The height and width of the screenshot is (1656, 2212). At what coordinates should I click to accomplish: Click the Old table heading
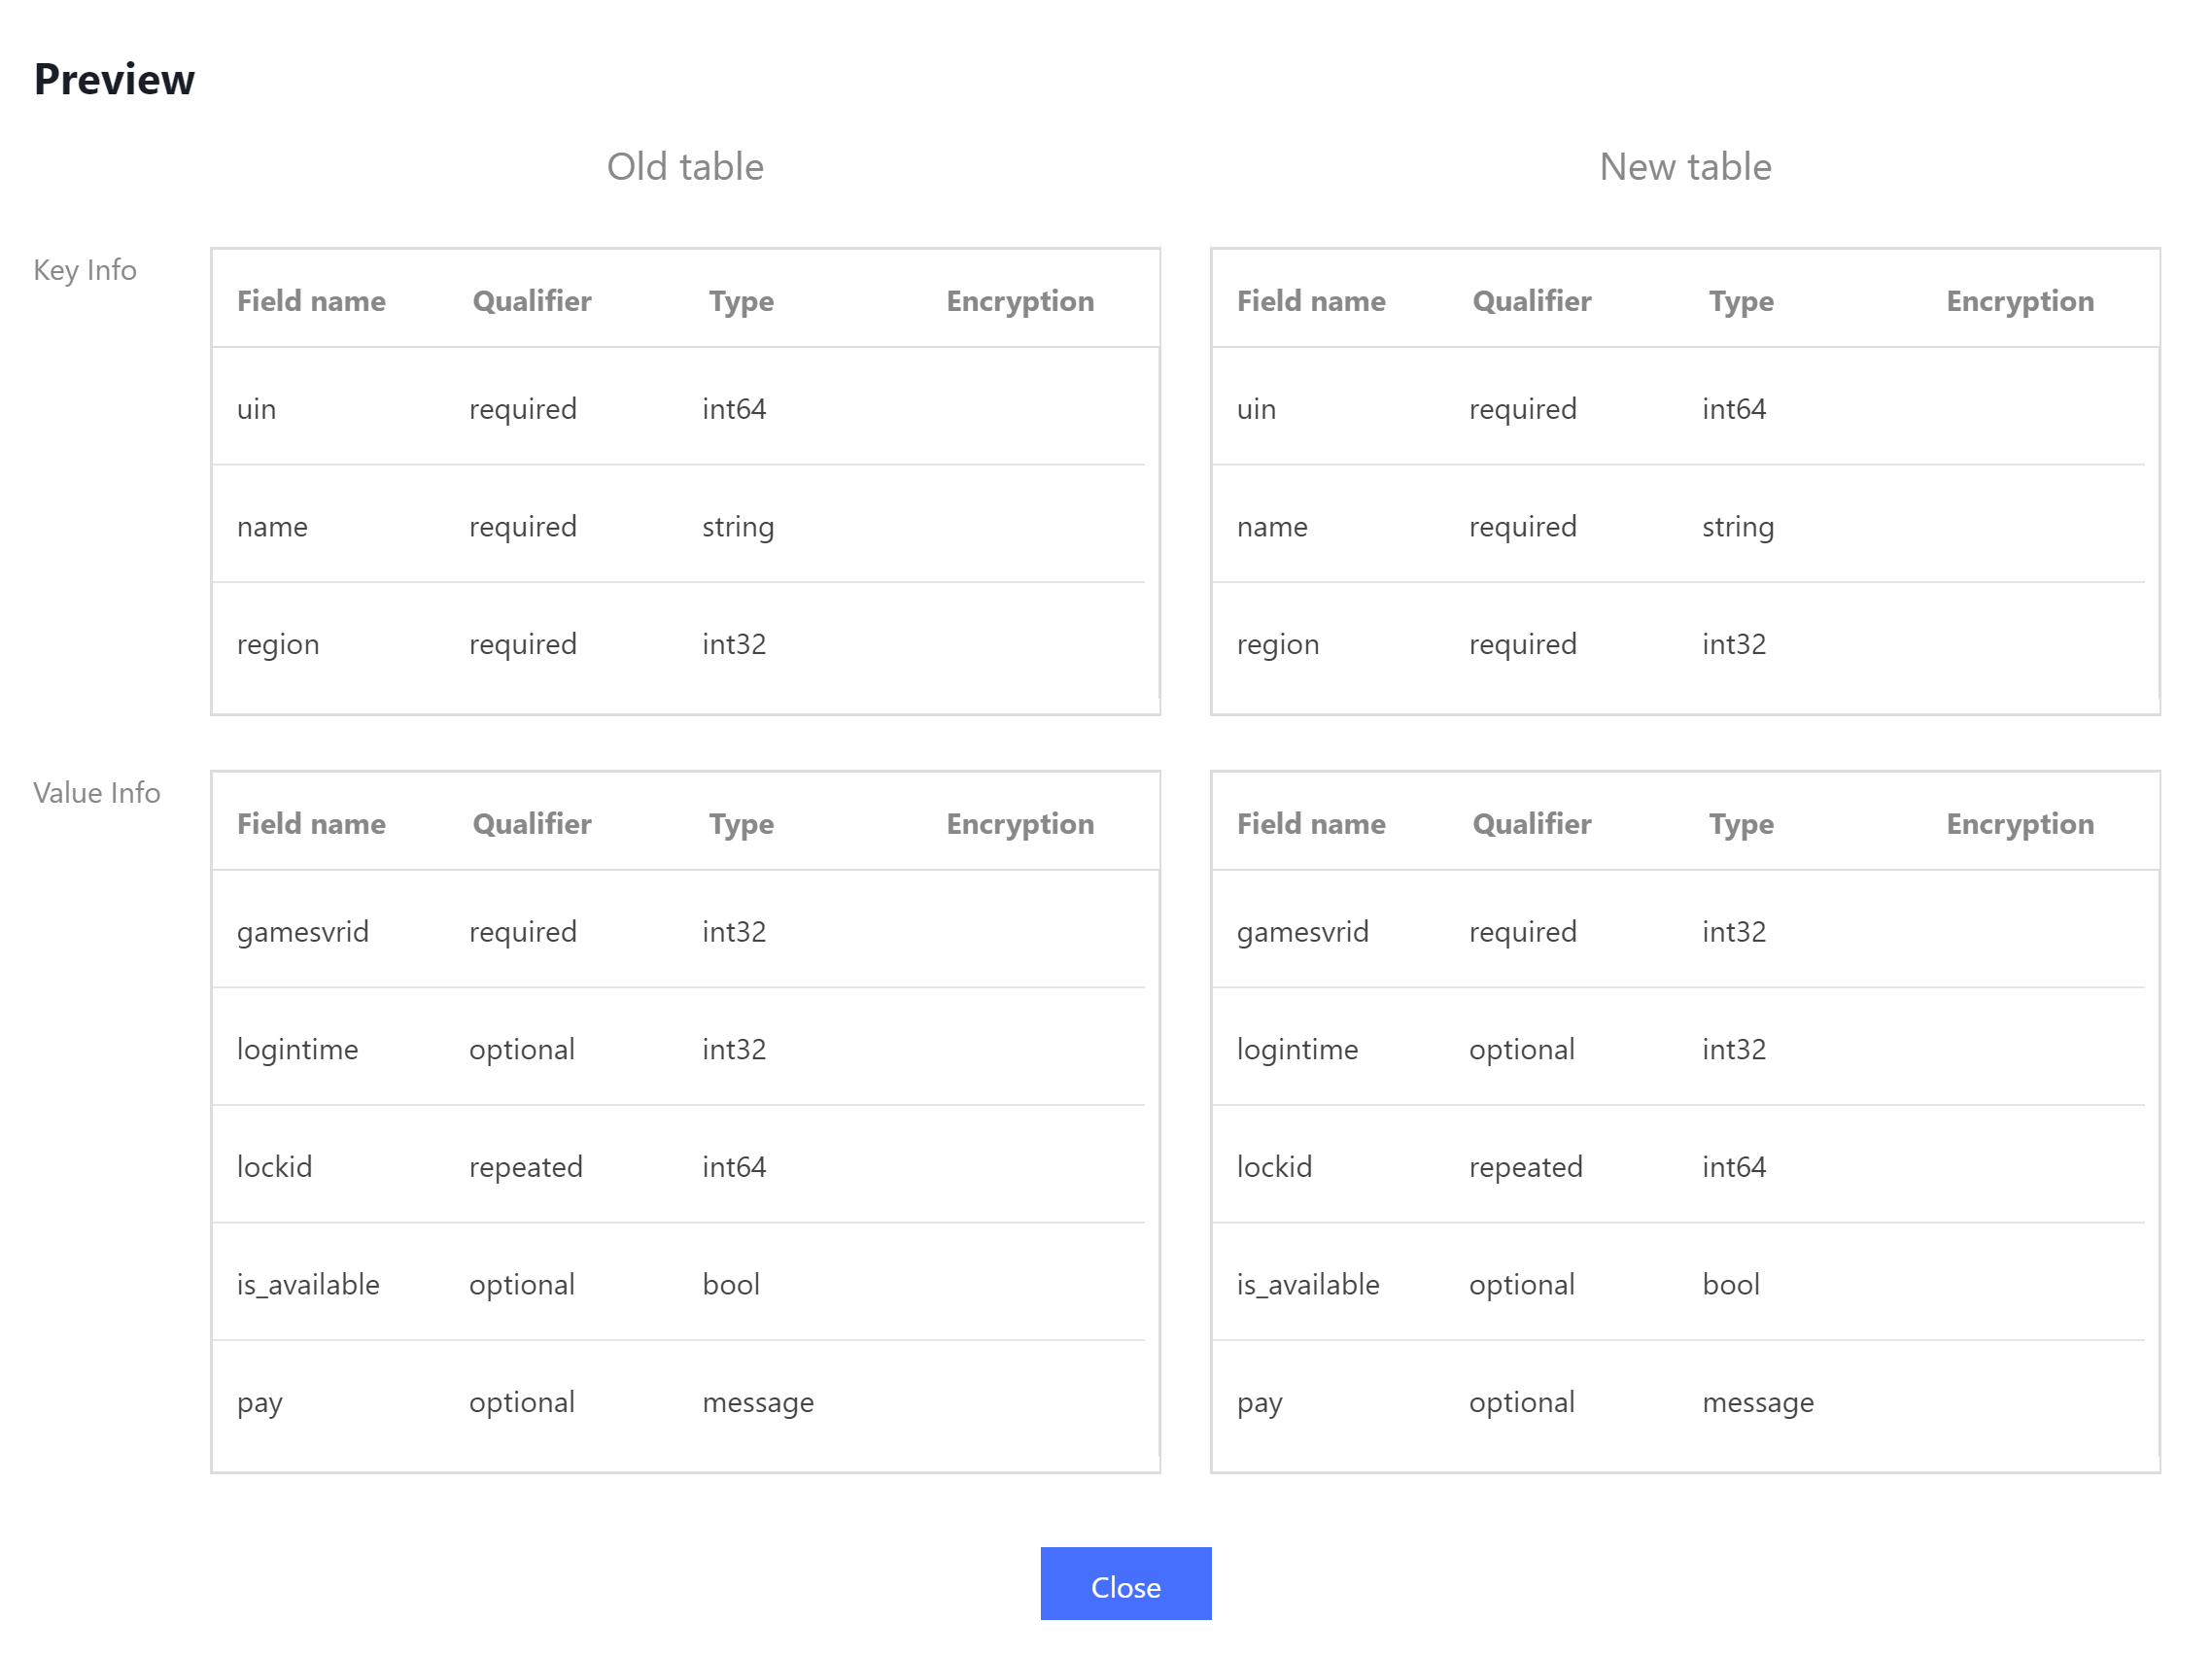click(685, 167)
